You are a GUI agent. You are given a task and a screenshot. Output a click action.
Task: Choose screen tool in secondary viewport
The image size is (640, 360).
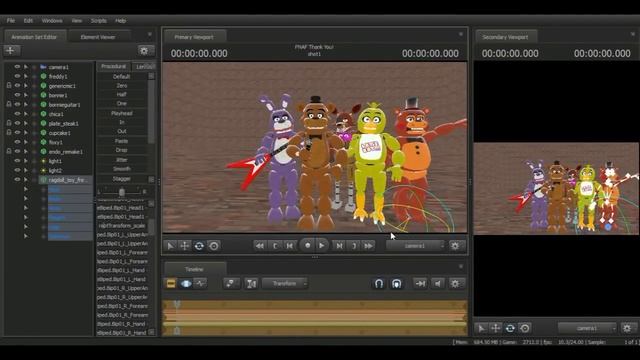[x=525, y=328]
